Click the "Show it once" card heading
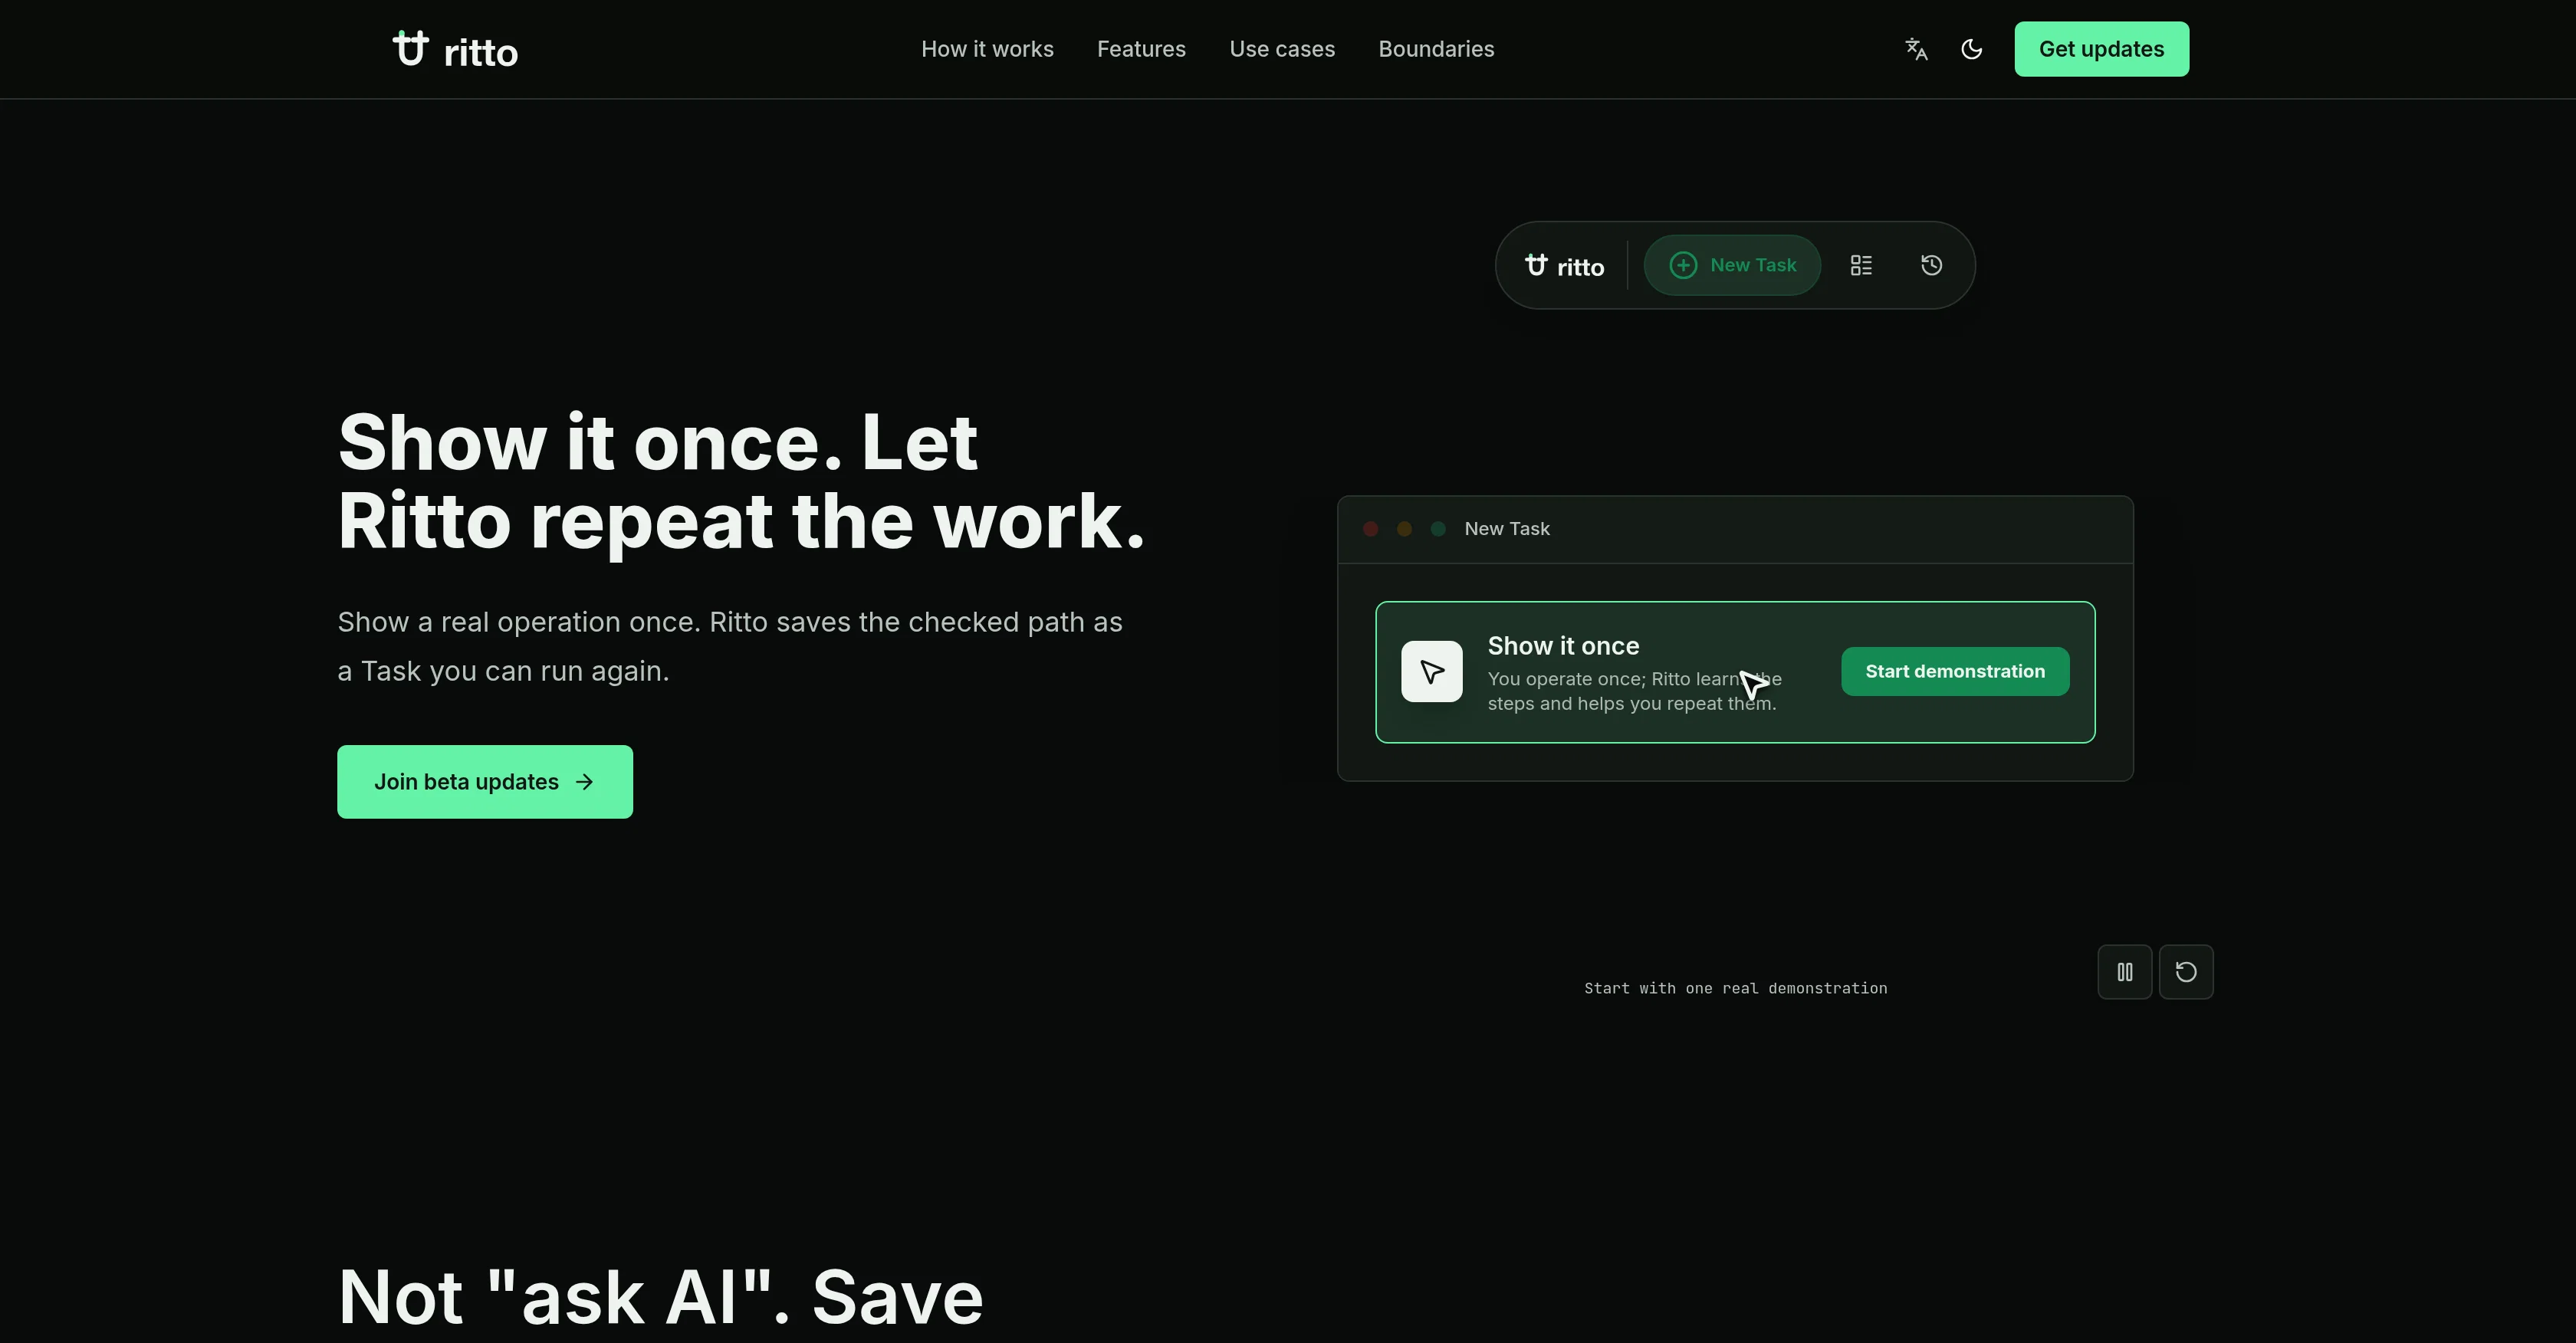 (x=1563, y=646)
